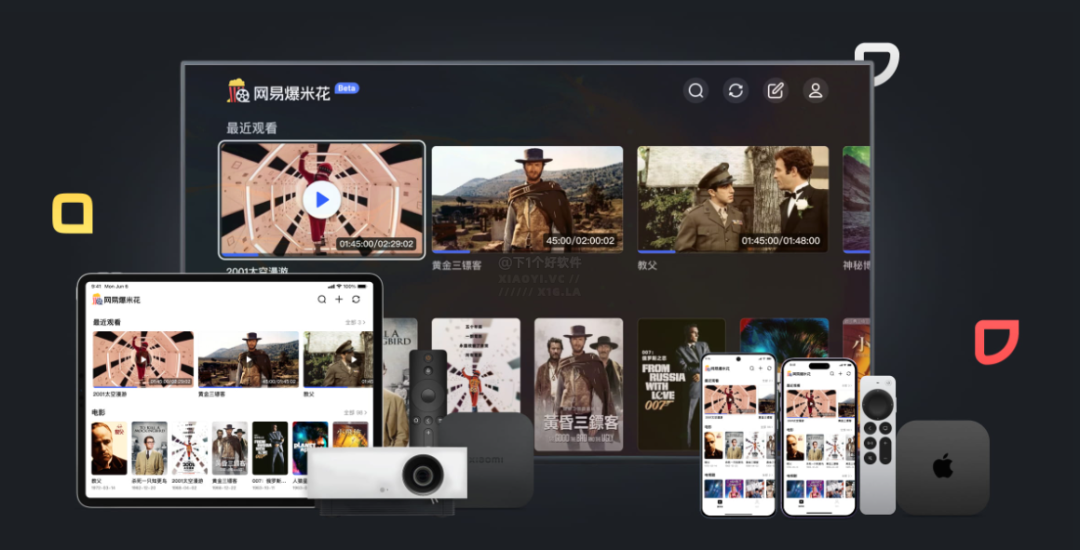The width and height of the screenshot is (1080, 550).
Task: Open the 007 movie poster on the tablet
Action: (270, 448)
